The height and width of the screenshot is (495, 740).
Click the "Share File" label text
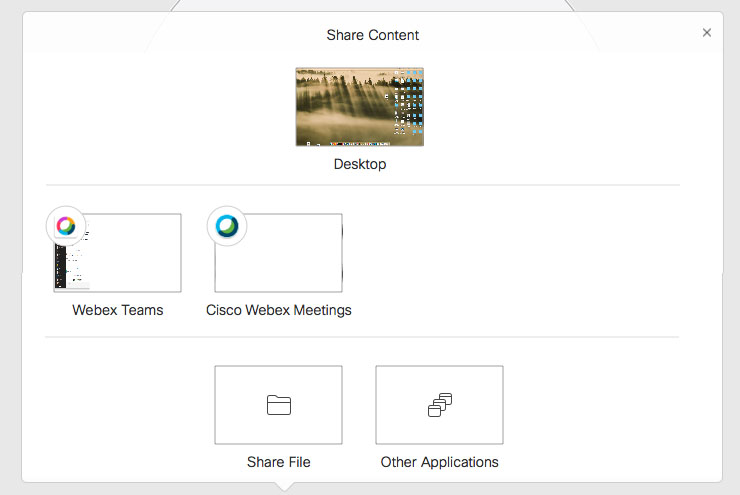279,462
